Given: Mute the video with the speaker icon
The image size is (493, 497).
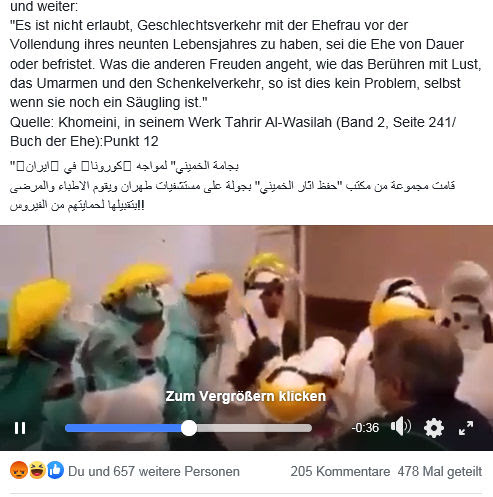Looking at the screenshot, I should coord(401,426).
